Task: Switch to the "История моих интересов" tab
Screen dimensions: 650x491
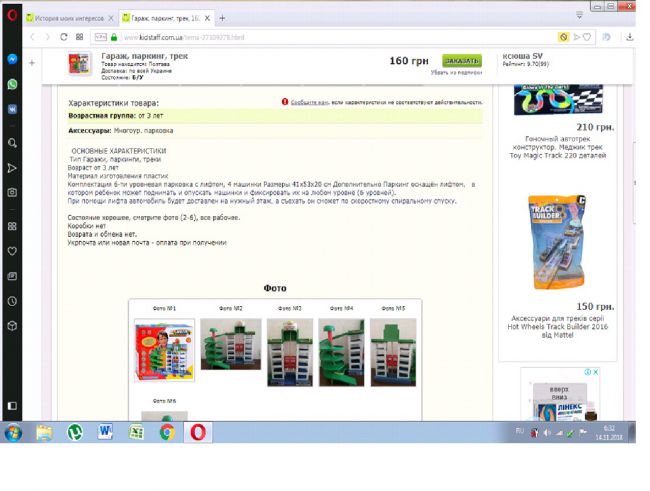Action: click(66, 18)
